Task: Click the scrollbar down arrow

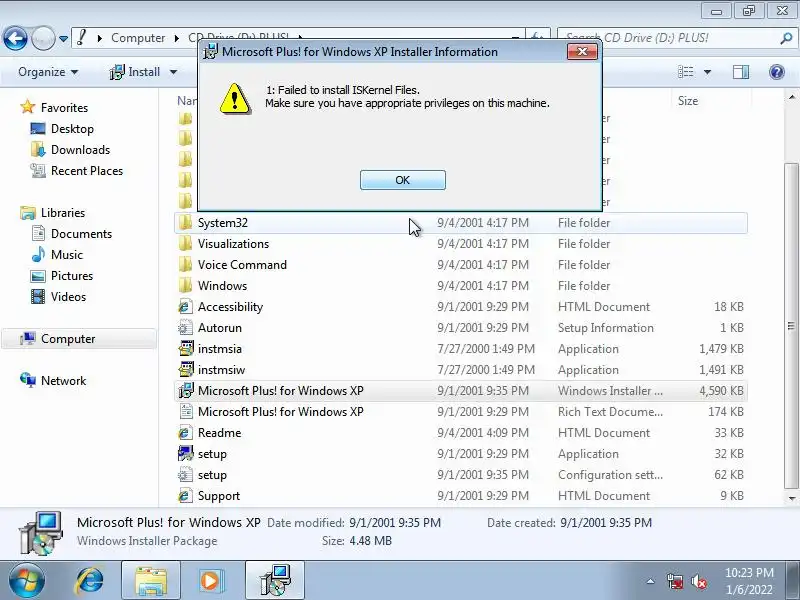Action: 791,498
